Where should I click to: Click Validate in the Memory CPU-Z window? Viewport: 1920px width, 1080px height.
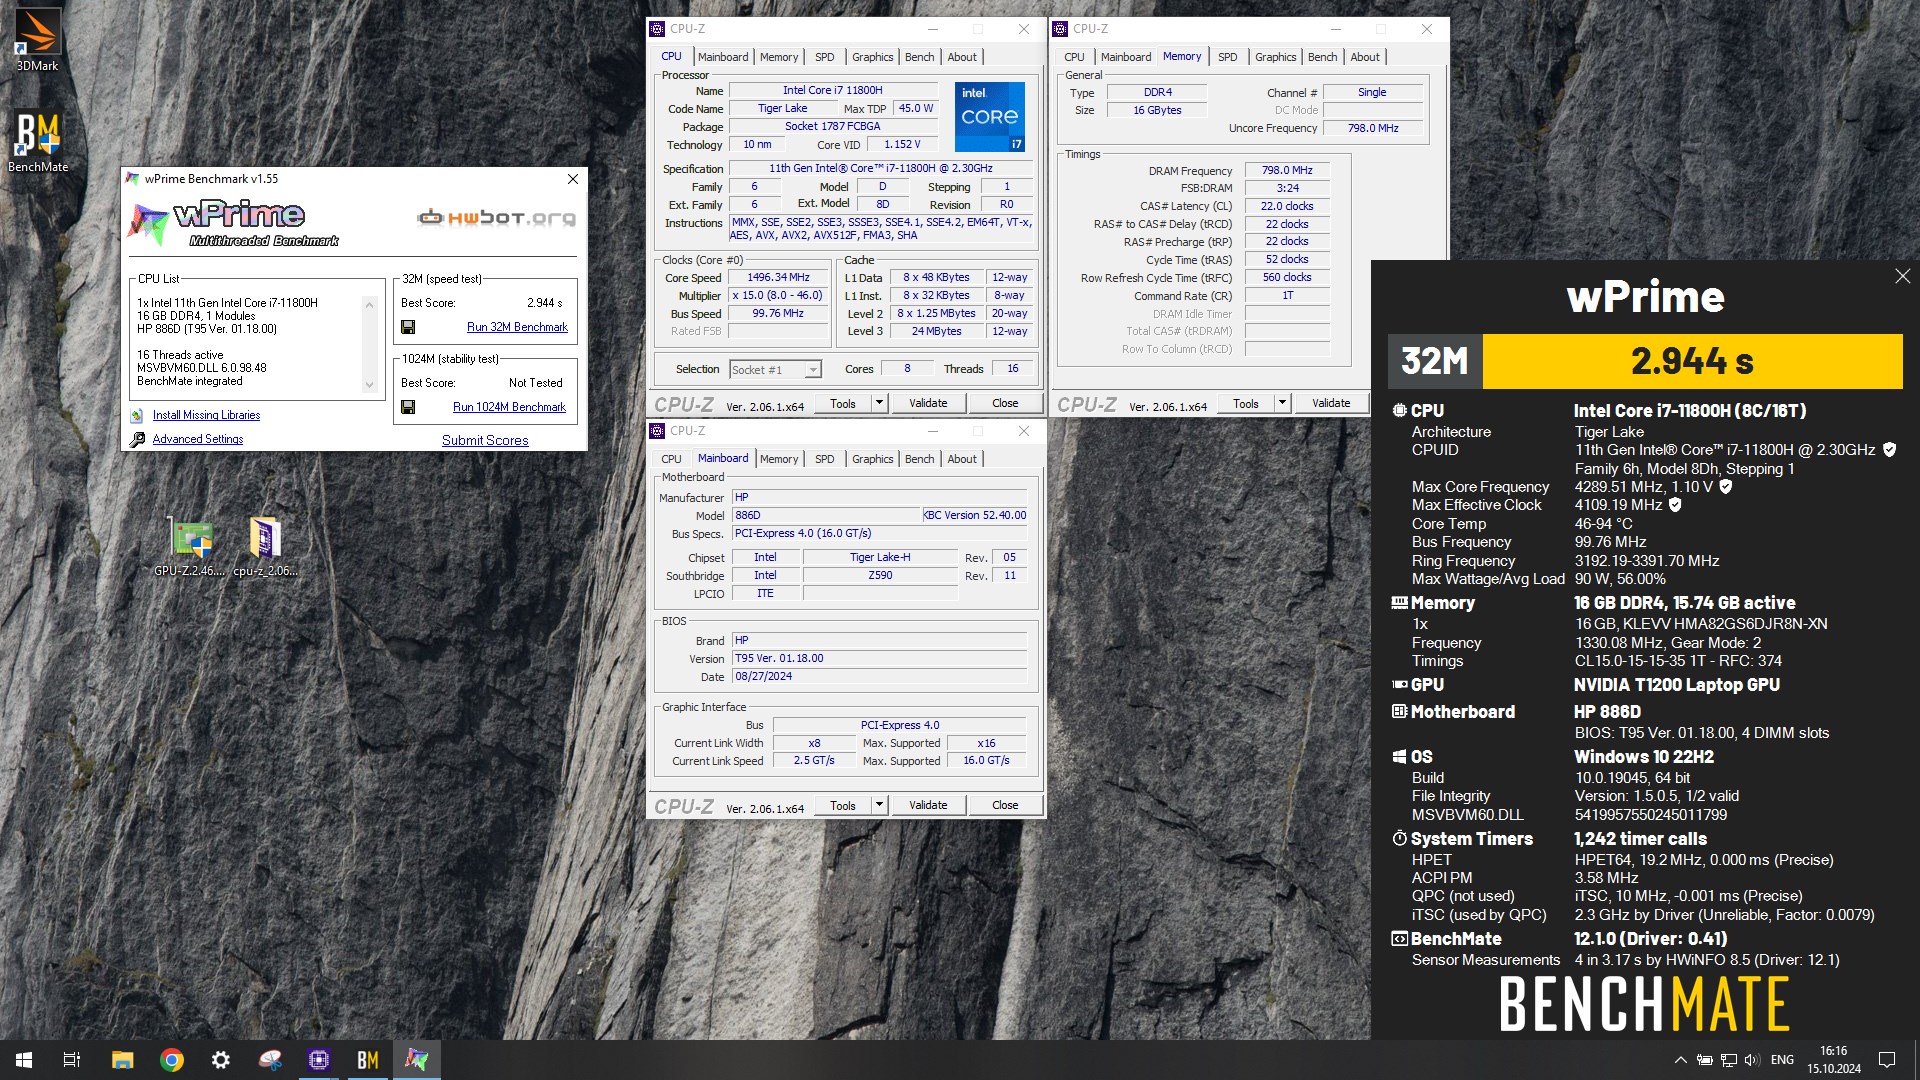1331,403
